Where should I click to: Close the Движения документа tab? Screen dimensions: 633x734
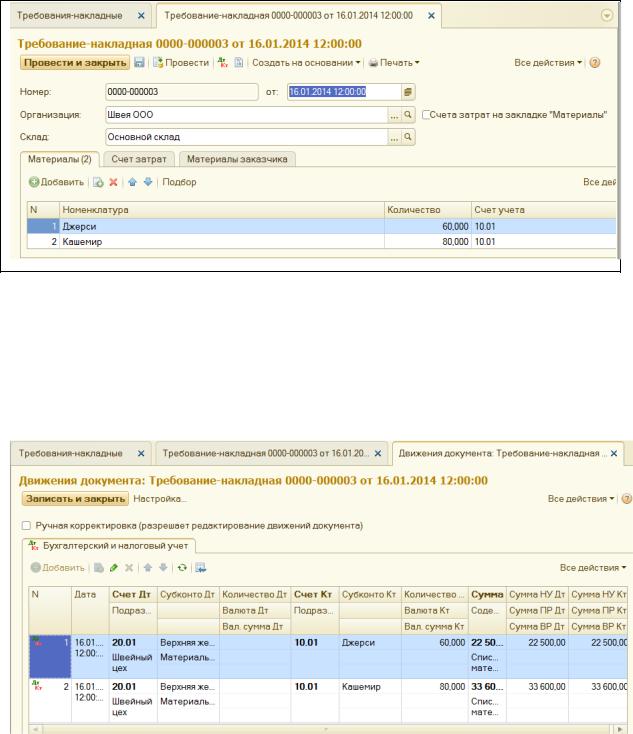[614, 453]
